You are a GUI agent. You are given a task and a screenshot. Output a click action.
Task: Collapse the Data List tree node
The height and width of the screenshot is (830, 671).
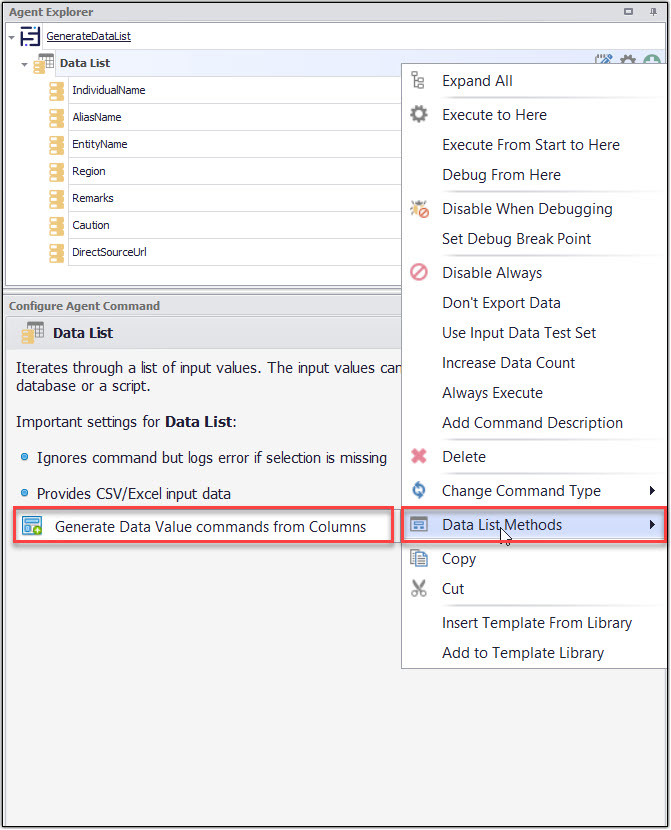[x=24, y=64]
